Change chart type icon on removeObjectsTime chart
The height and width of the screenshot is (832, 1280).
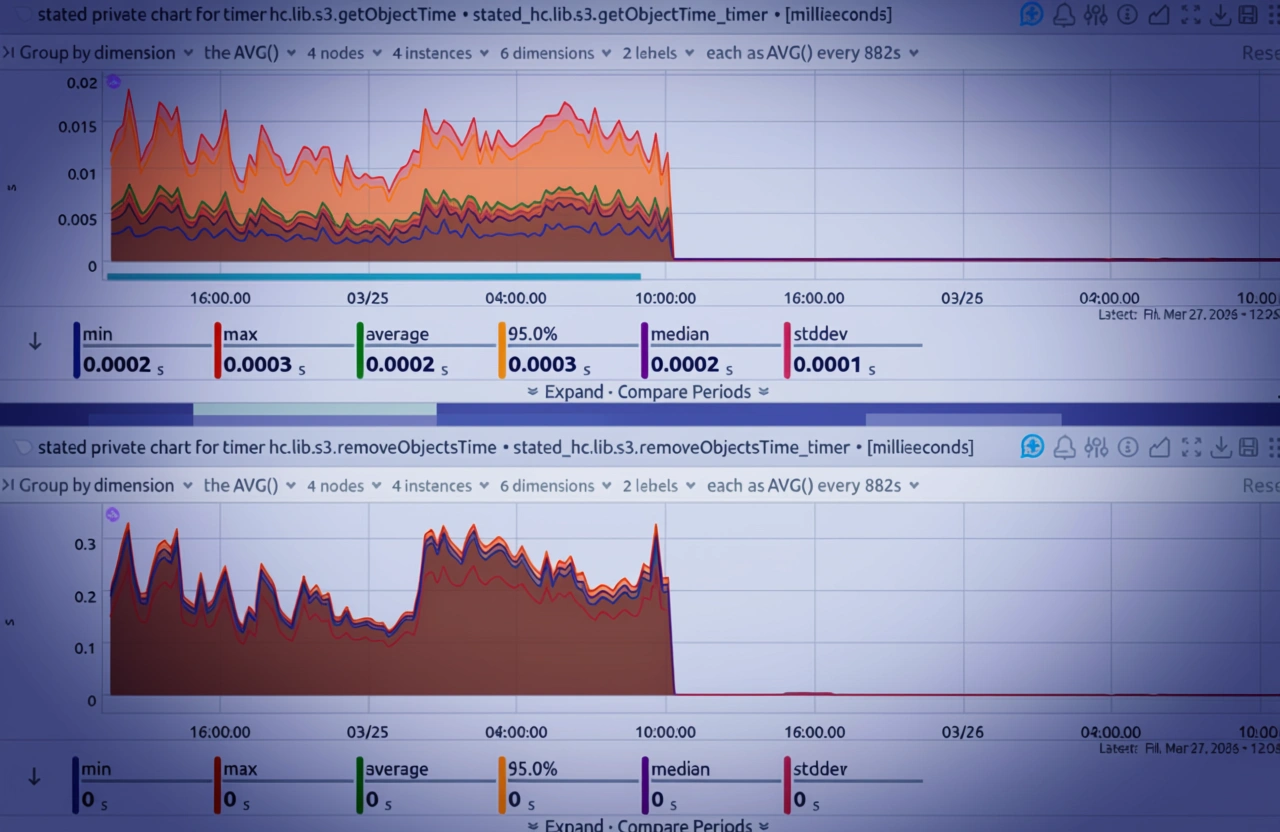1159,447
